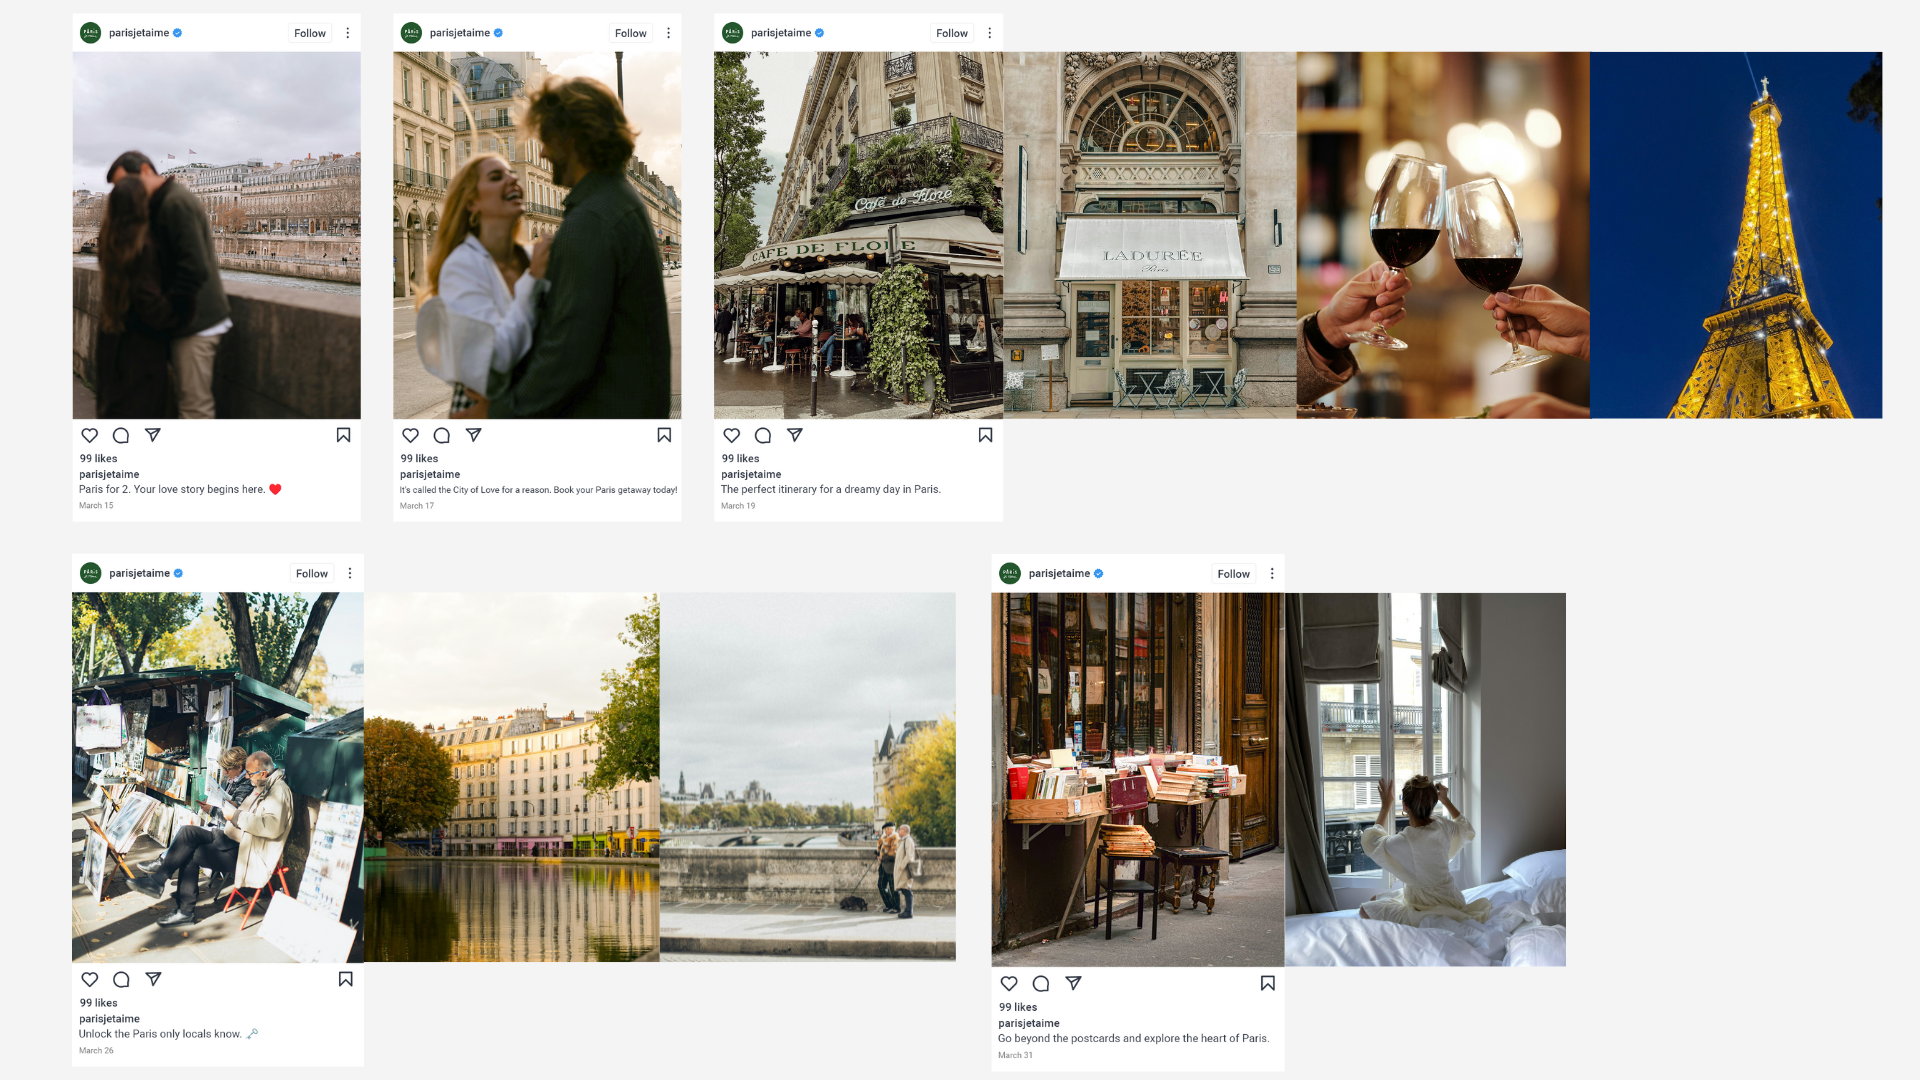Save the March 26 locals post with the bookmark icon
Screen dimensions: 1920x1080
pyautogui.click(x=345, y=979)
